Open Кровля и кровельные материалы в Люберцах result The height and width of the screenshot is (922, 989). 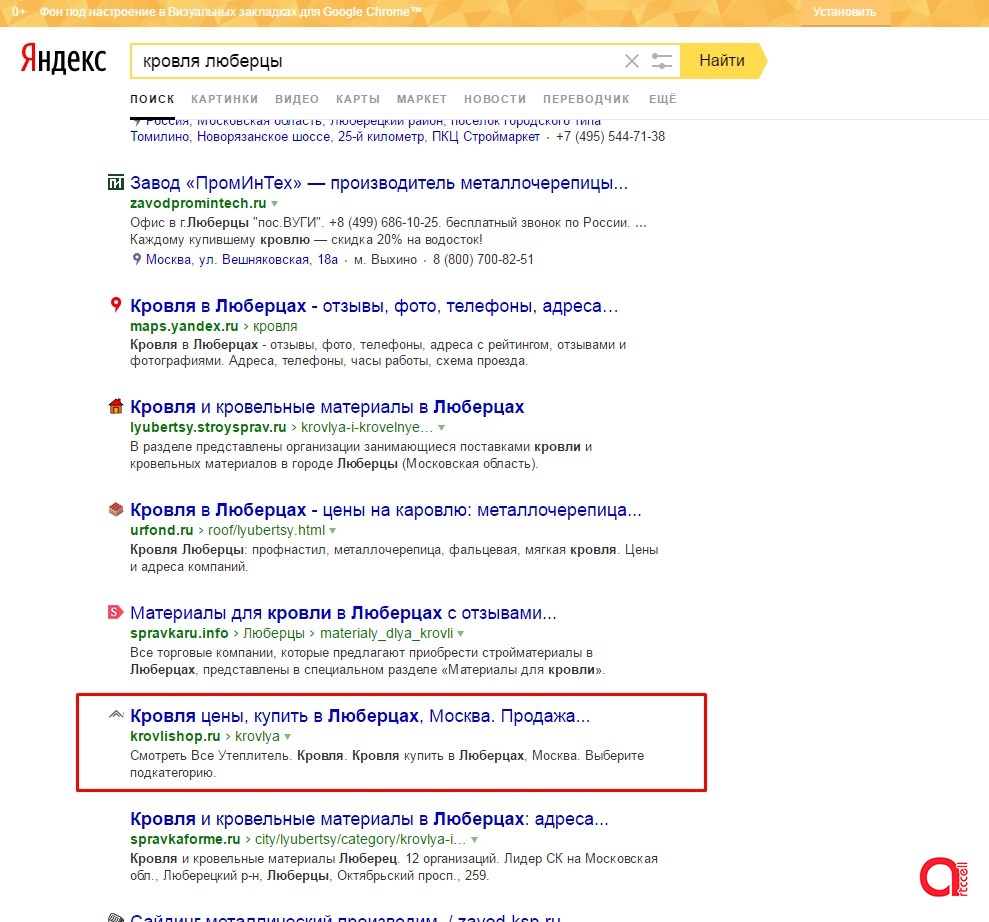(327, 407)
